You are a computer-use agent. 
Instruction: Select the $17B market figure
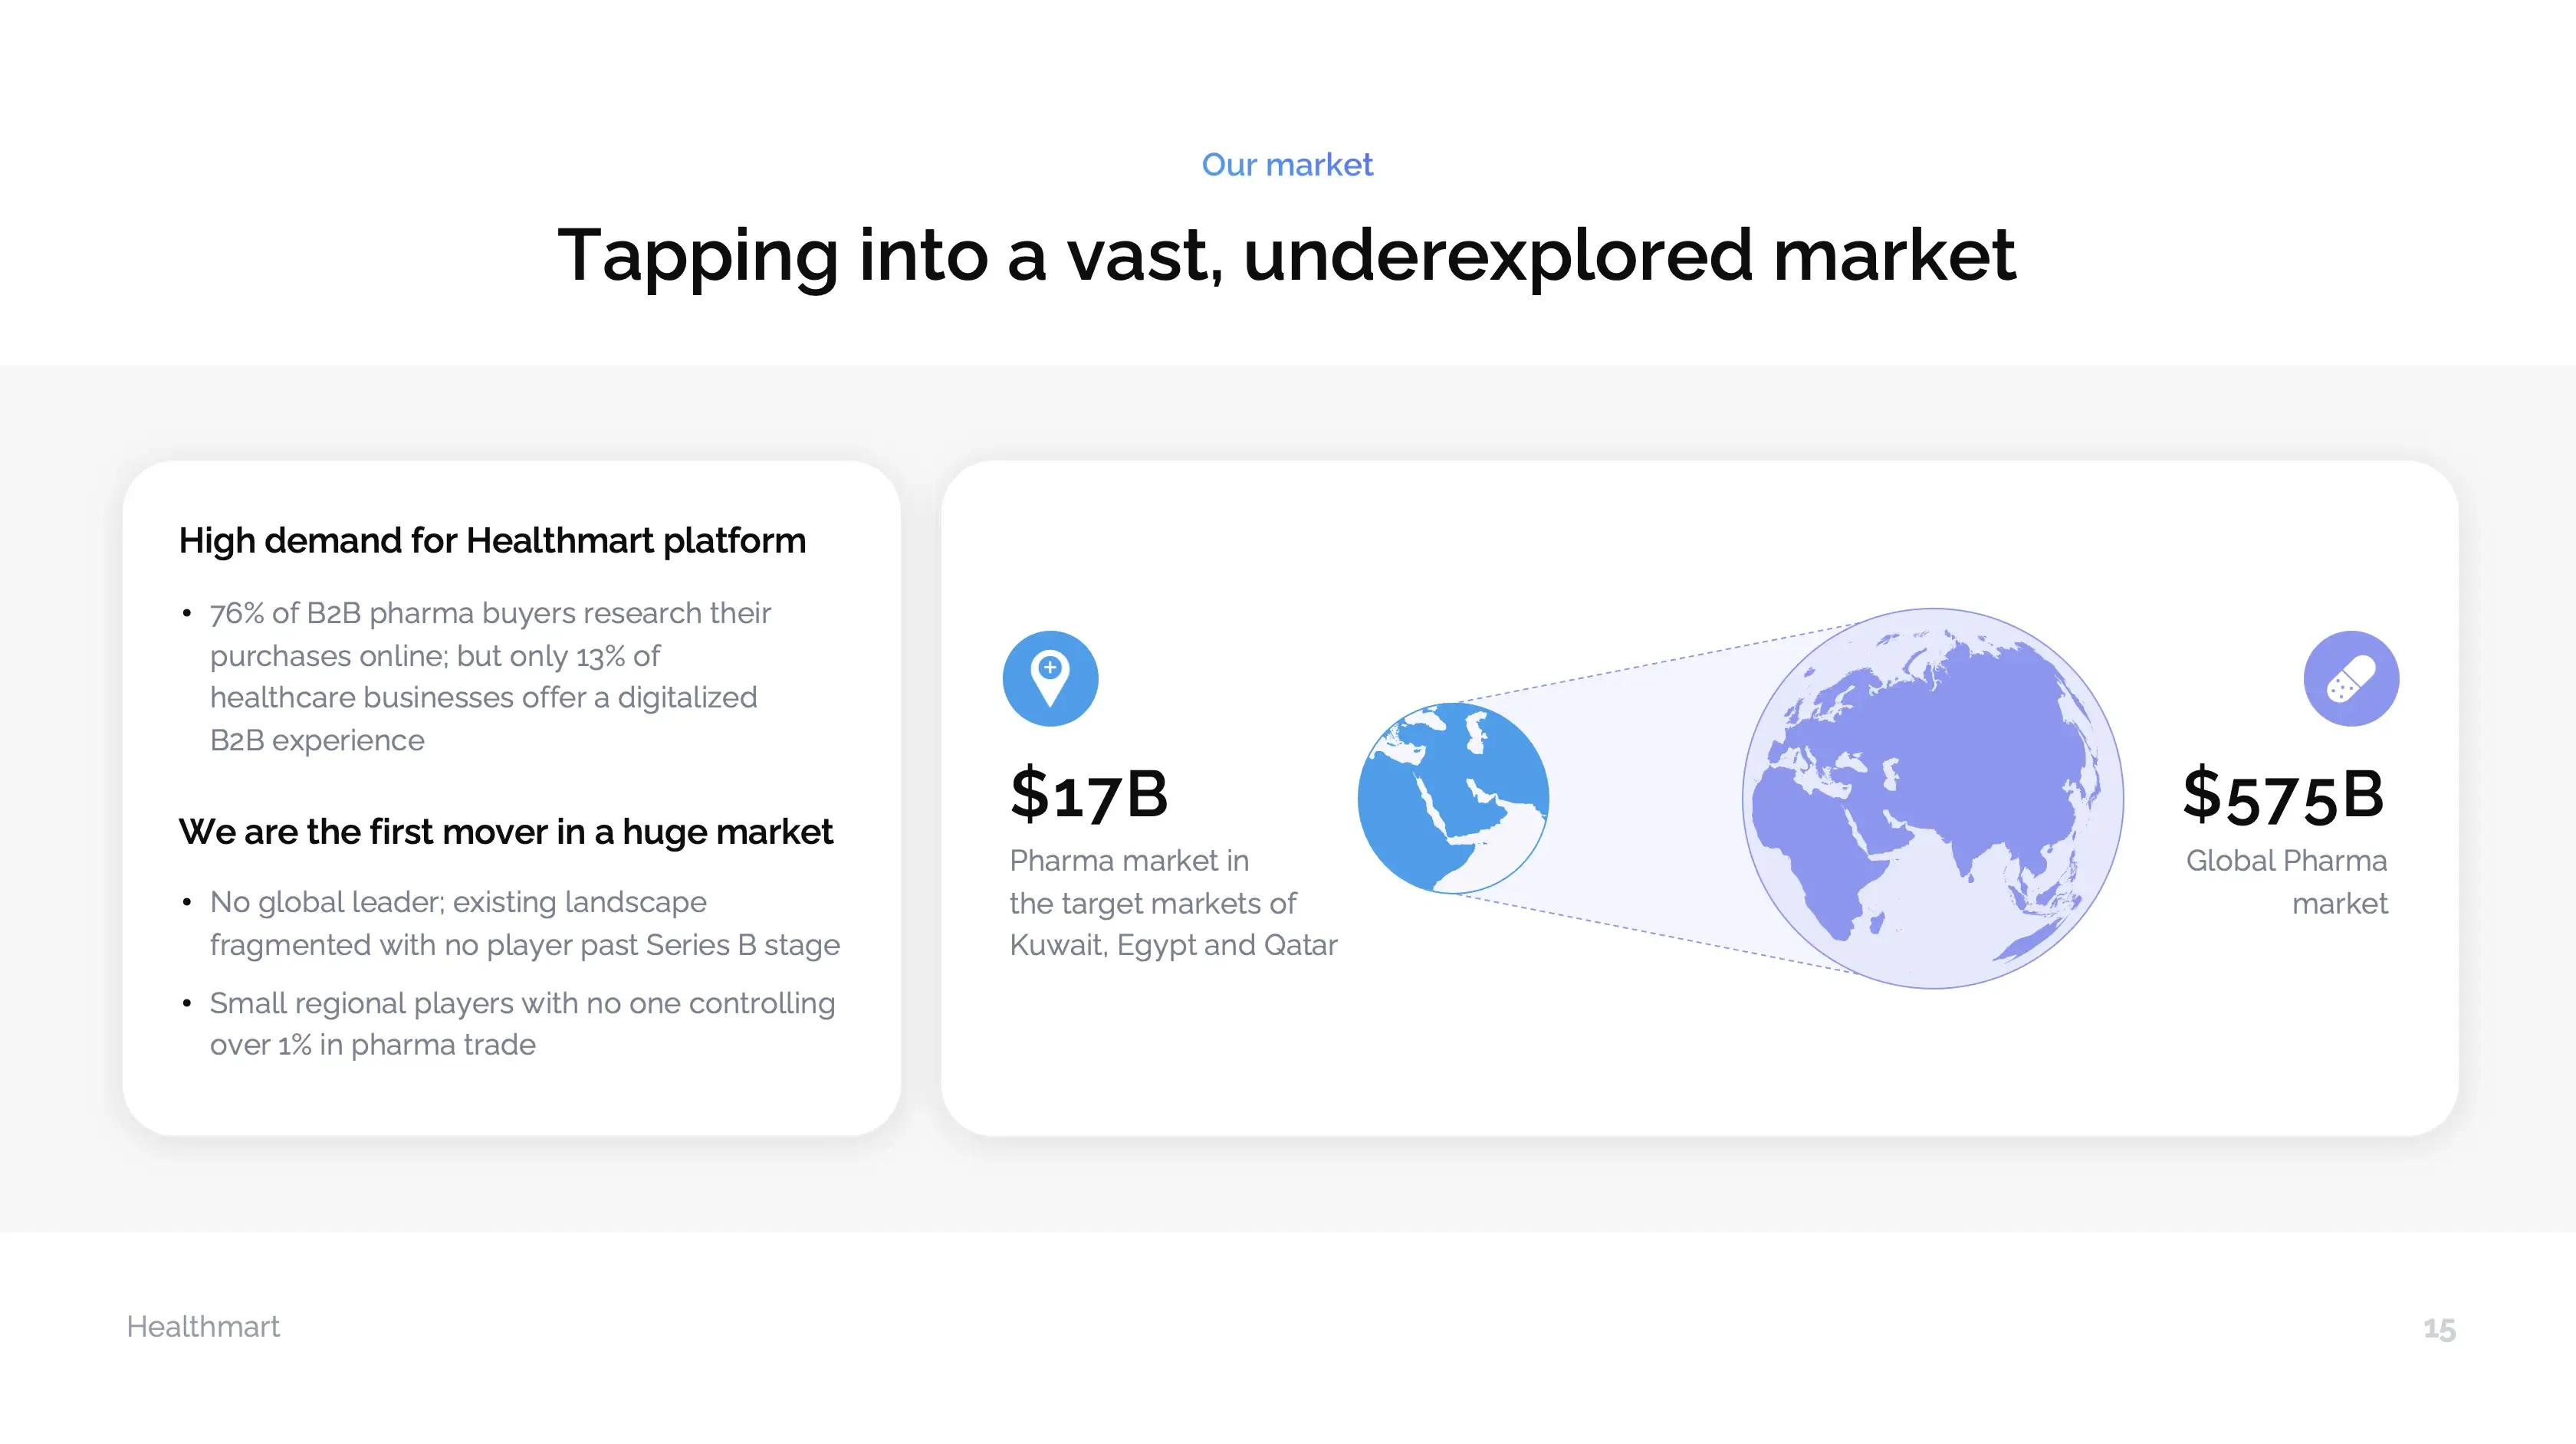coord(1089,795)
